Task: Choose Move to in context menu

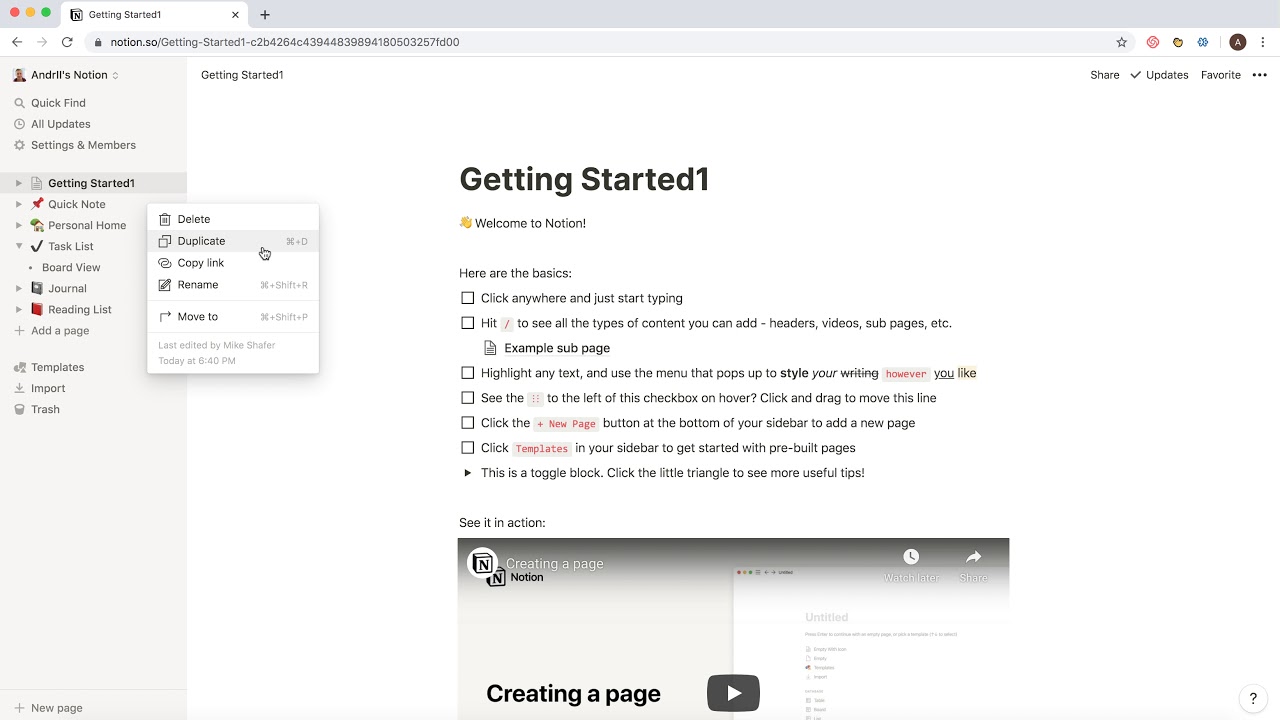Action: (x=233, y=317)
